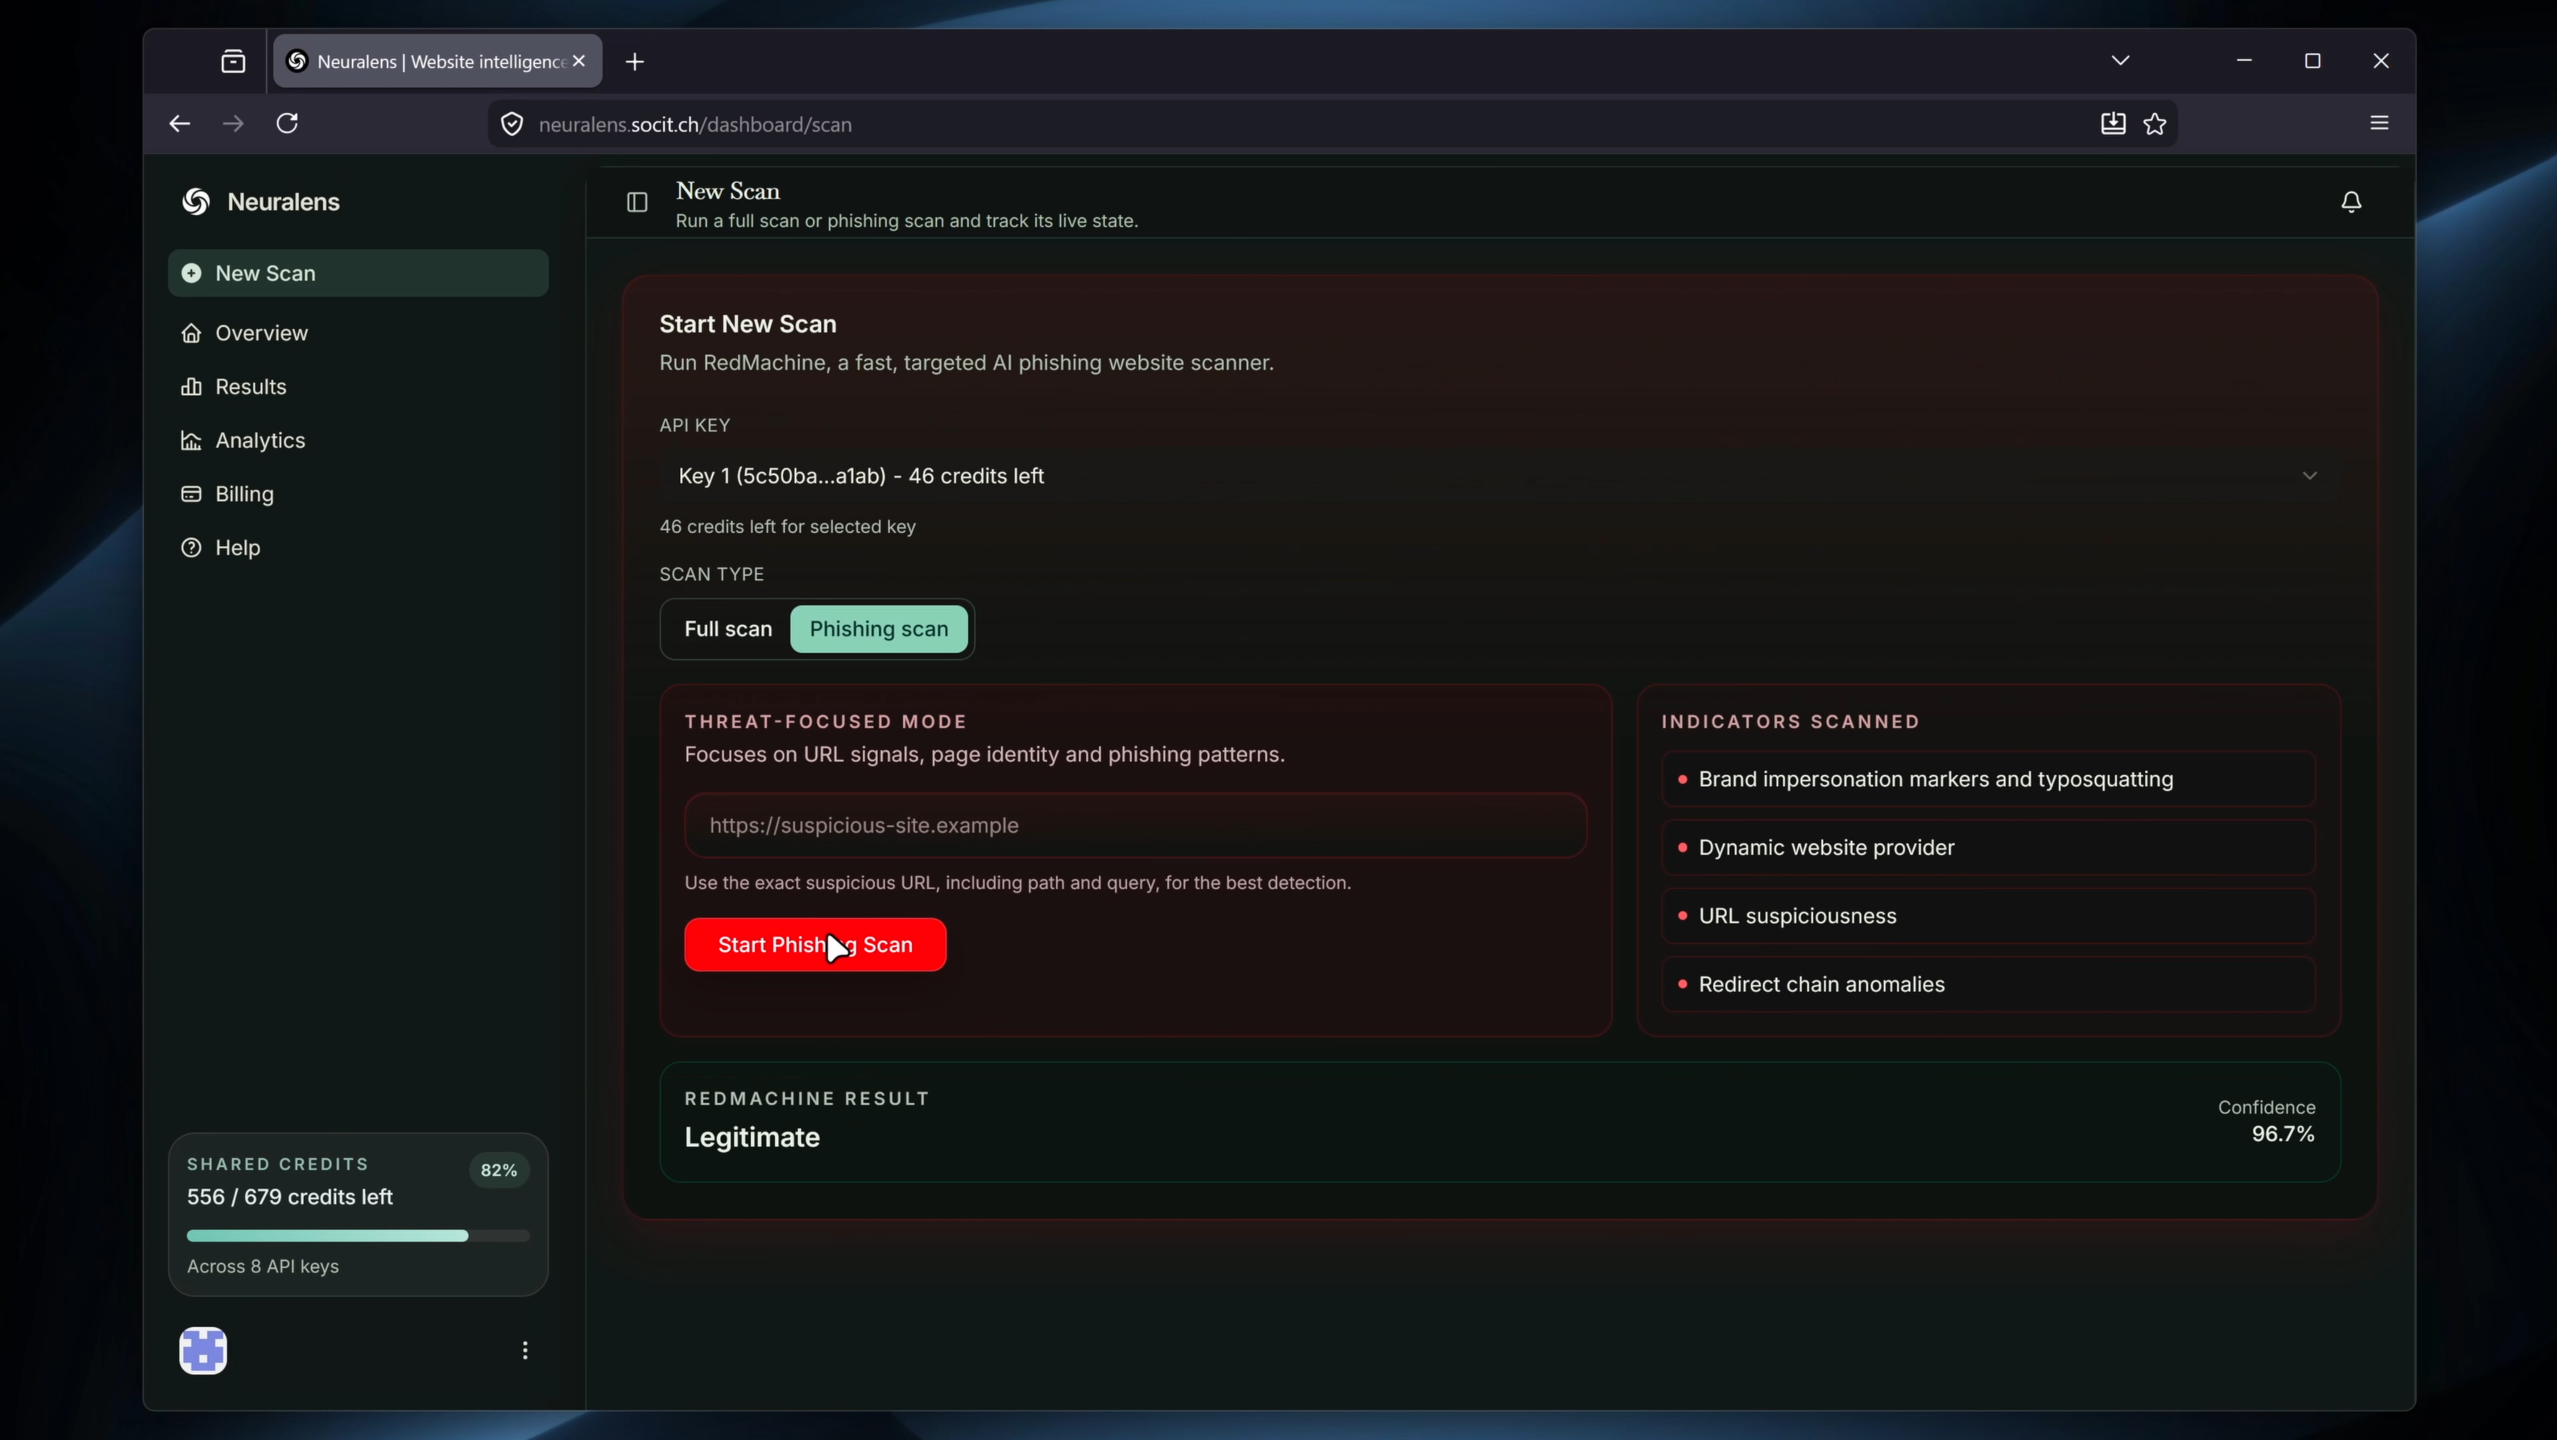Click the card icon next to Billing
The height and width of the screenshot is (1440, 2557).
point(191,494)
